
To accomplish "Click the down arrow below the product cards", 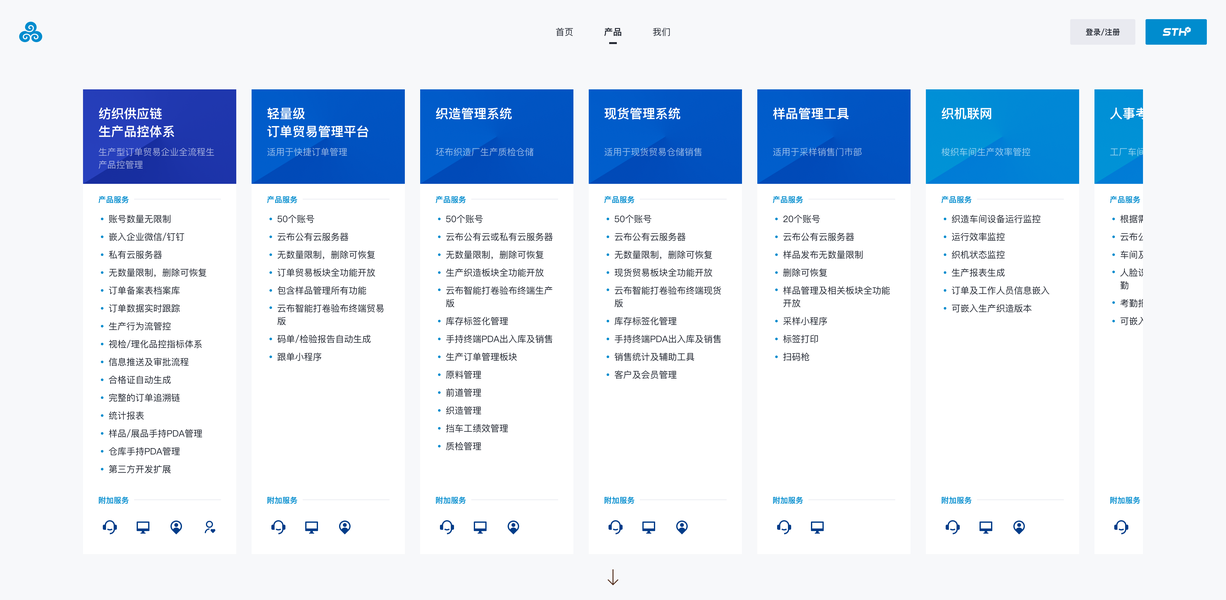I will pos(613,577).
